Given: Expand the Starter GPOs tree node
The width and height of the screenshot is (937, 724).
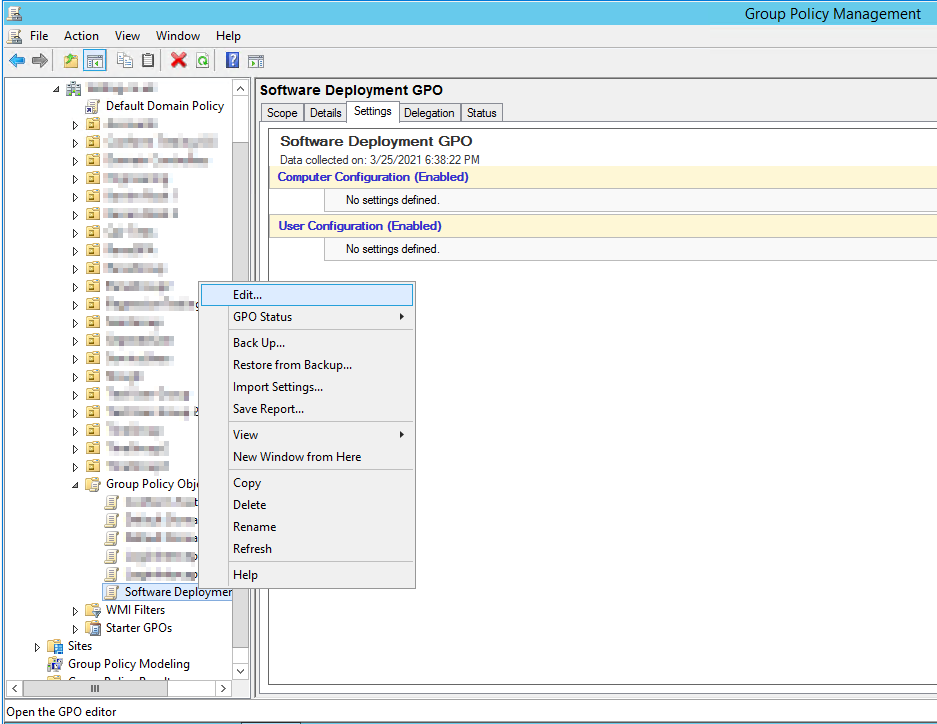Looking at the screenshot, I should (x=75, y=629).
